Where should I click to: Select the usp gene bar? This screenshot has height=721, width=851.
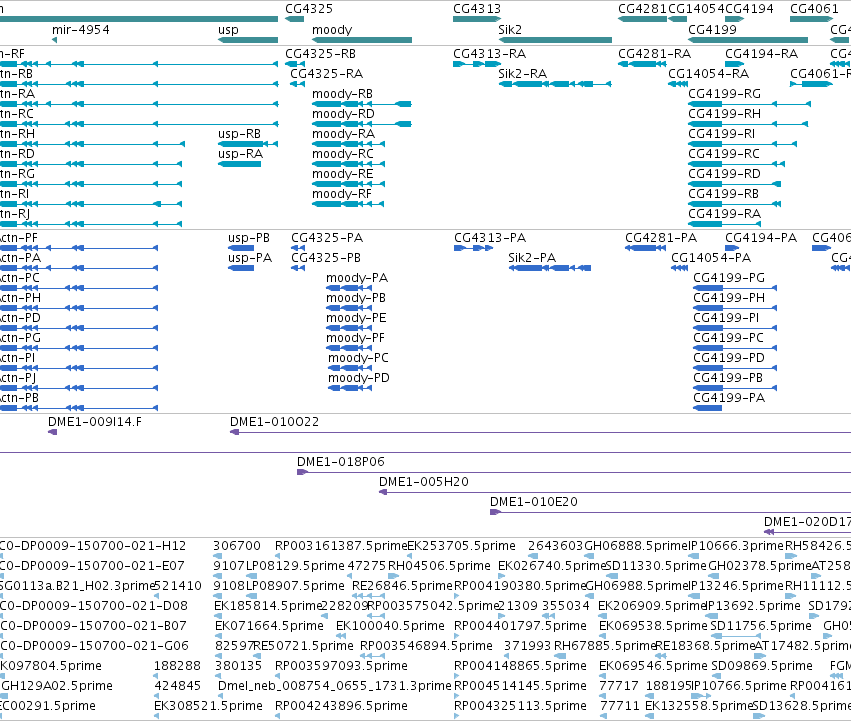tap(248, 40)
